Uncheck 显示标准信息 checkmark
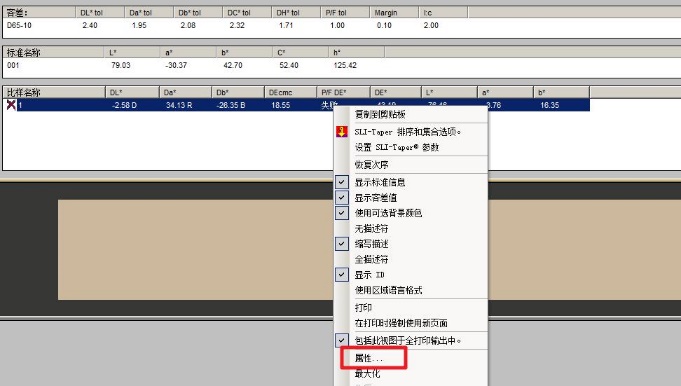Screen dimensions: 681x386 (342, 182)
